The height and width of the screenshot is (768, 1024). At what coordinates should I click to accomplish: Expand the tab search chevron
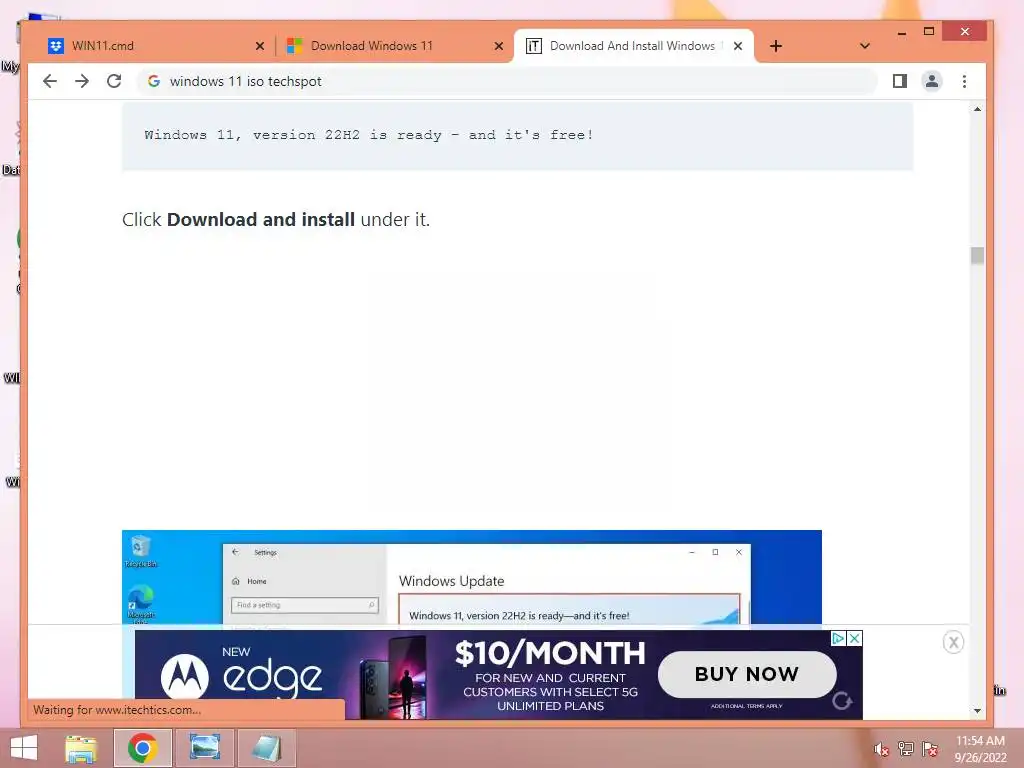pos(865,46)
